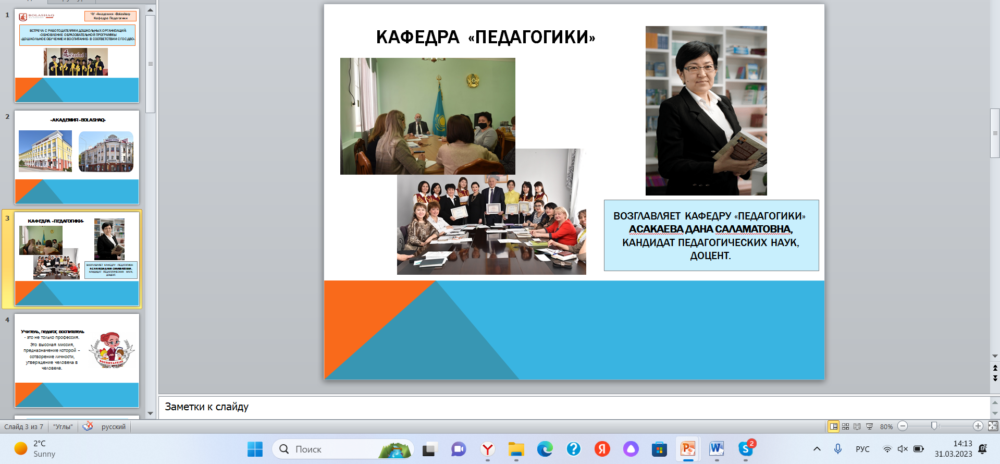Image resolution: width=1000 pixels, height=464 pixels.
Task: Switch to Slide Sorter view
Action: (x=845, y=426)
